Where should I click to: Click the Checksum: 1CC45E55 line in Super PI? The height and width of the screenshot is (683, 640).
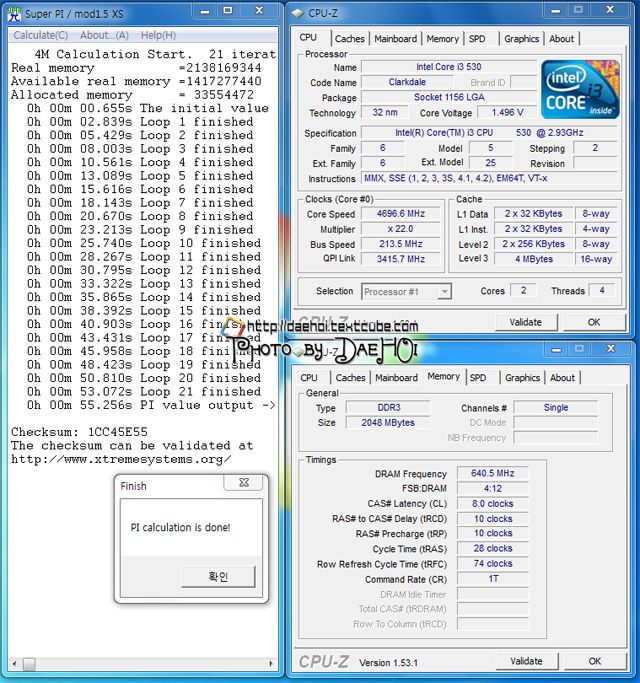[79, 432]
